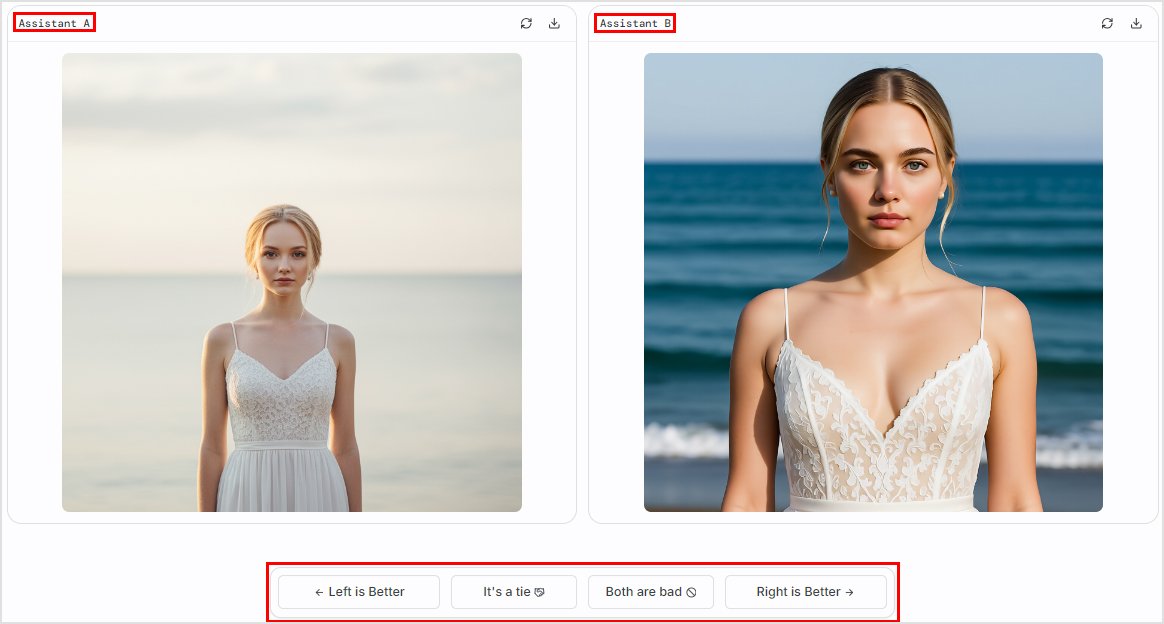
Task: Choose It's a tie
Action: point(513,592)
